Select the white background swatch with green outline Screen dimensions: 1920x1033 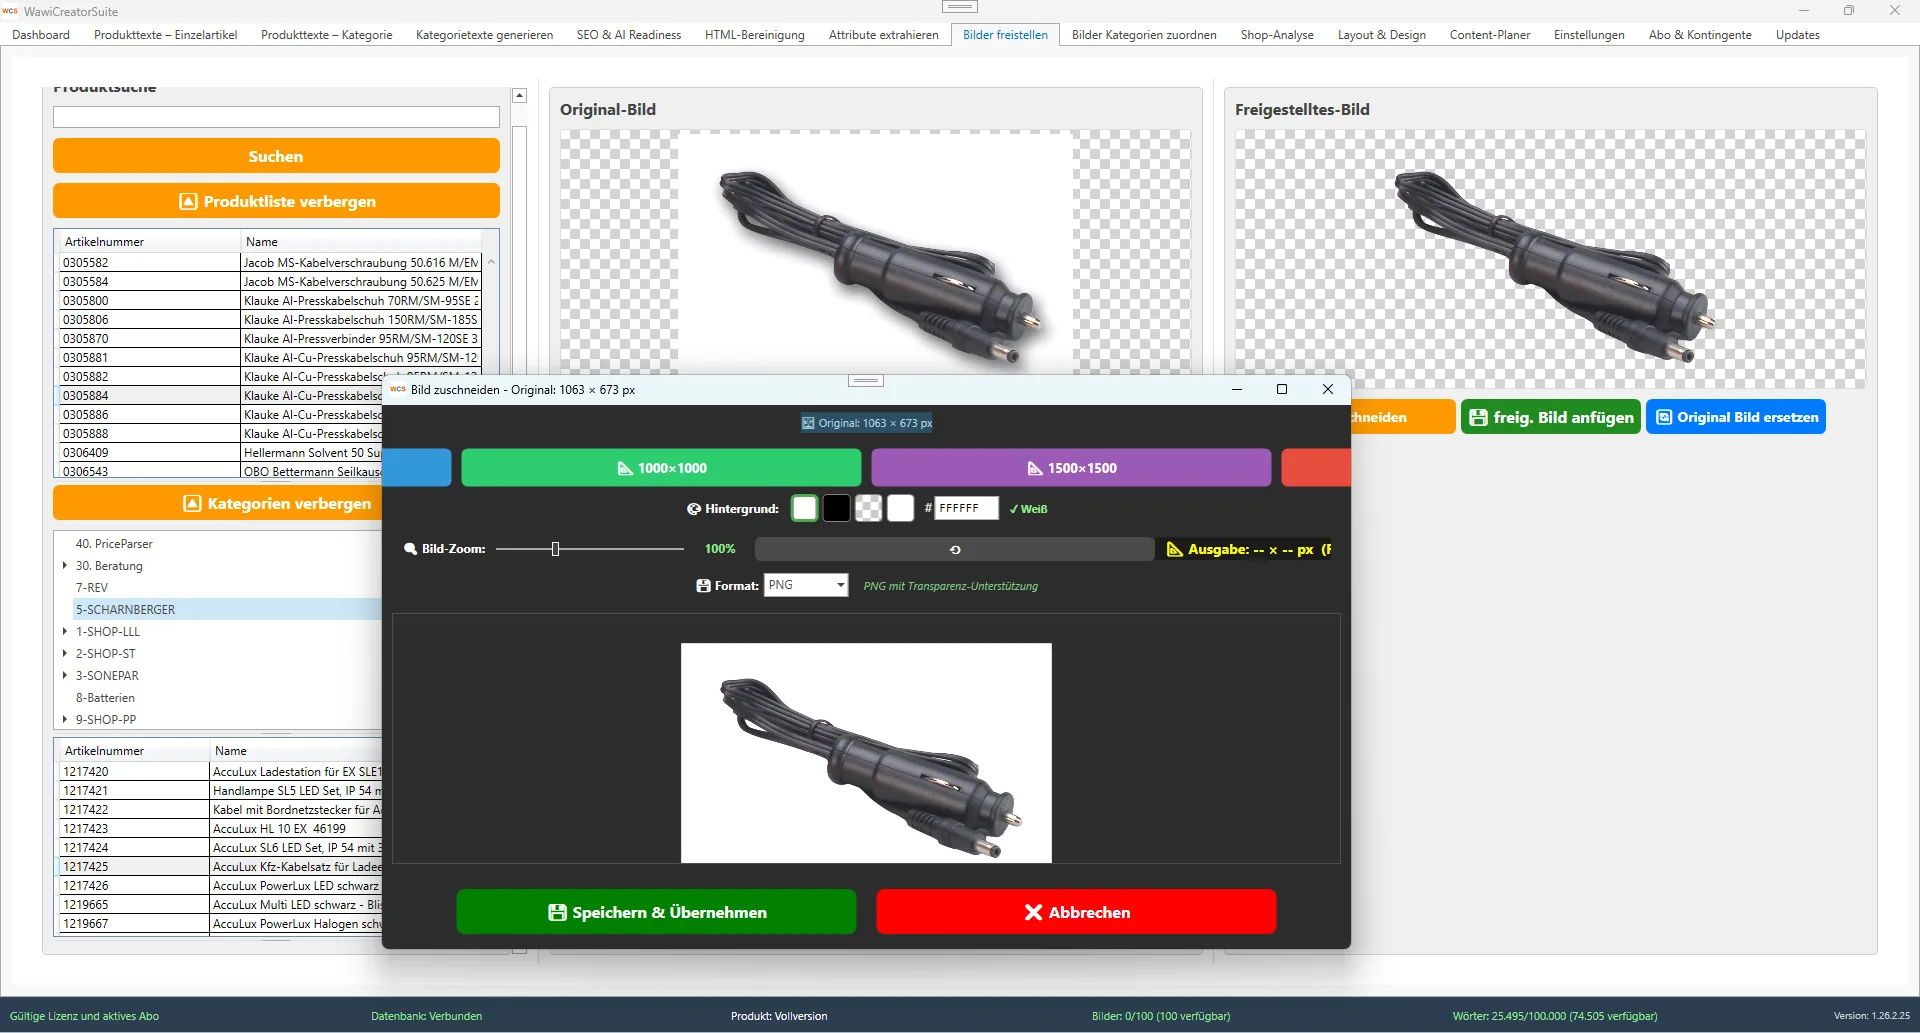click(804, 509)
